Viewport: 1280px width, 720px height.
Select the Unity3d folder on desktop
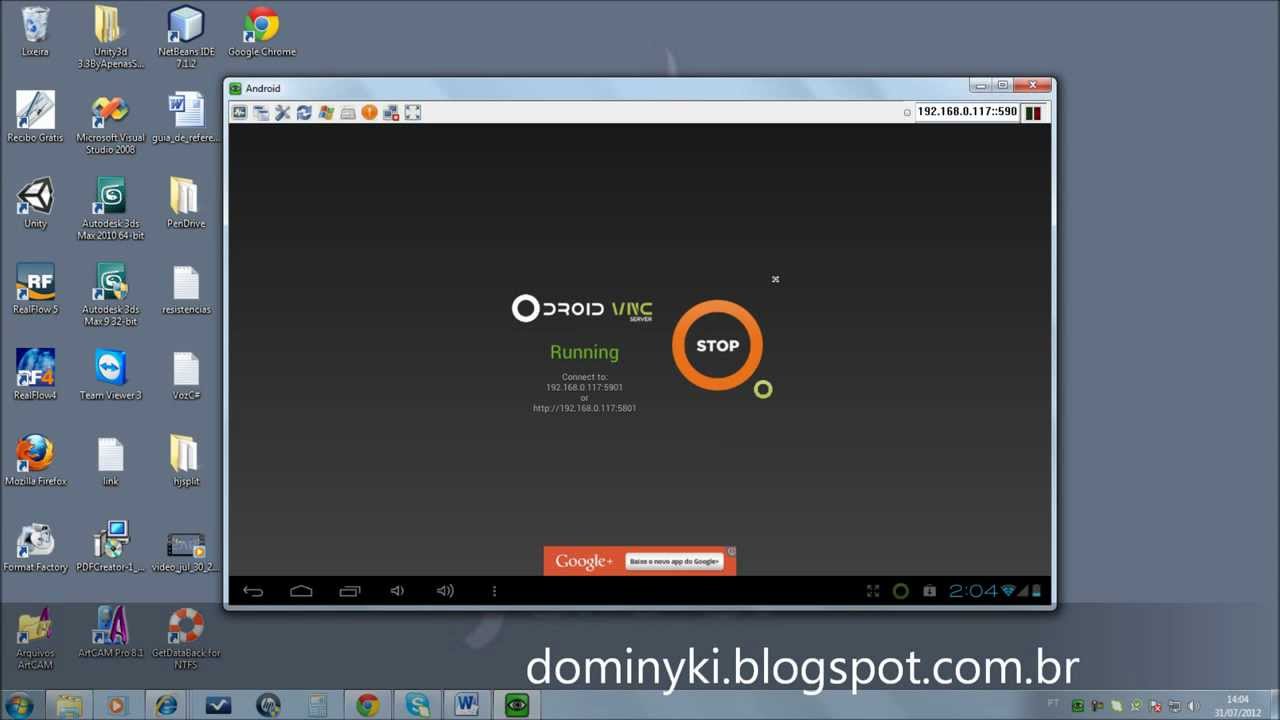[110, 37]
